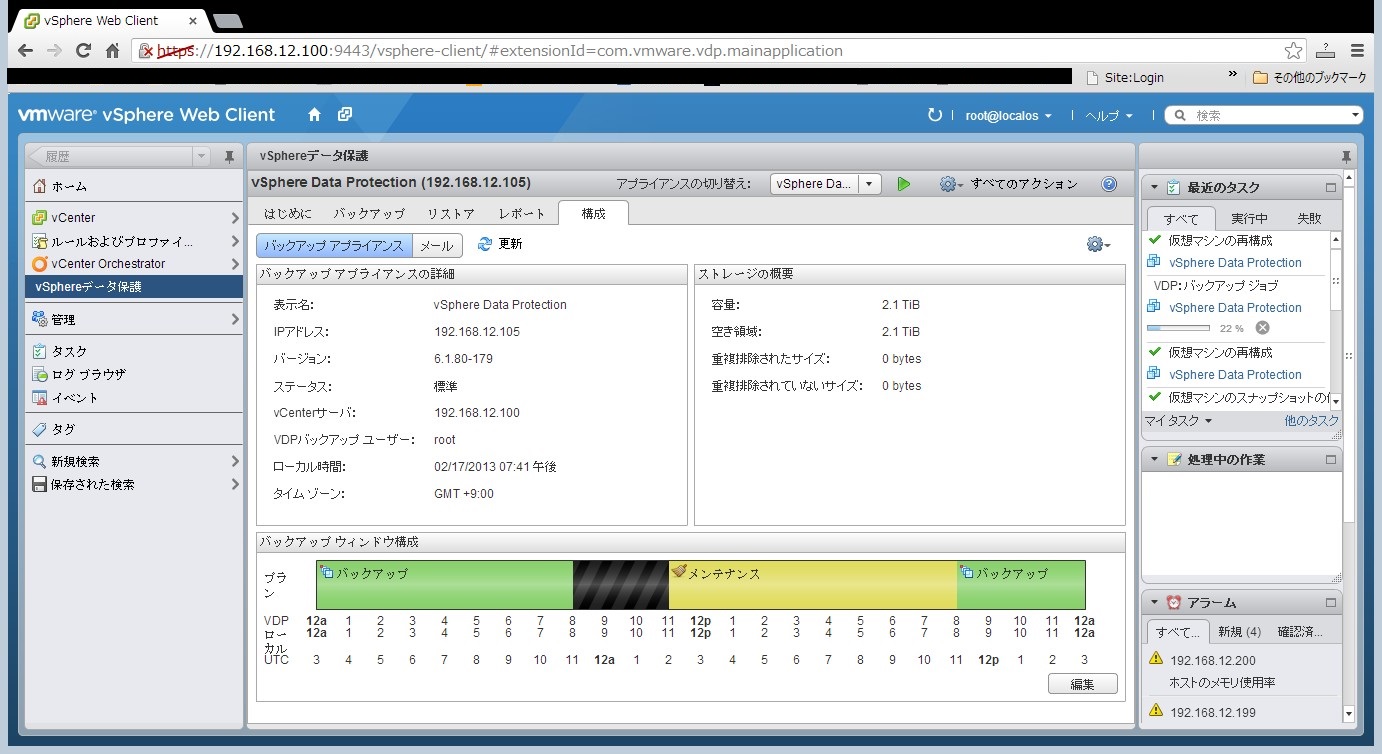This screenshot has width=1382, height=754.
Task: Click the warning icon for 192.168.12.199
Action: click(x=1156, y=711)
